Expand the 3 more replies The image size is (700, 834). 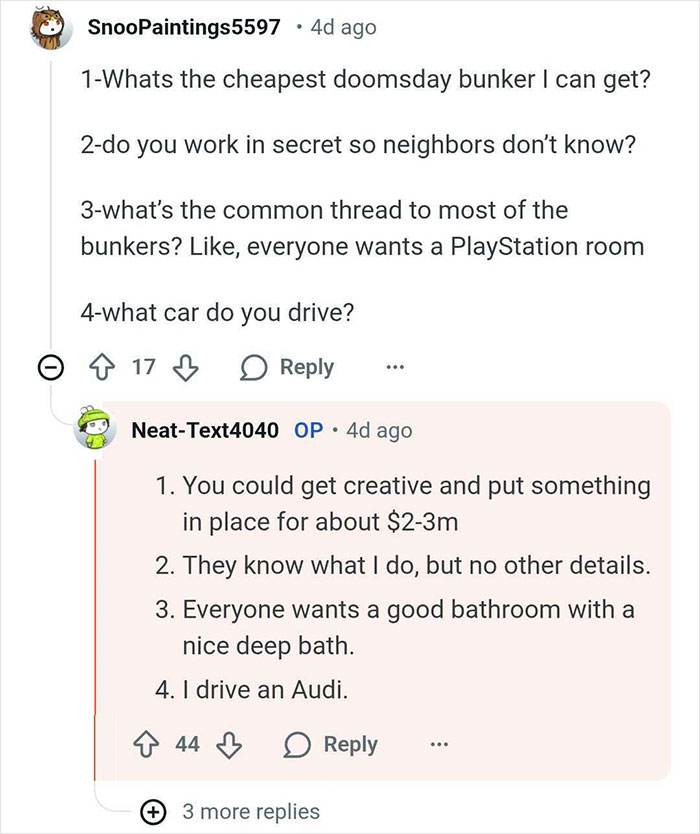coord(157,812)
